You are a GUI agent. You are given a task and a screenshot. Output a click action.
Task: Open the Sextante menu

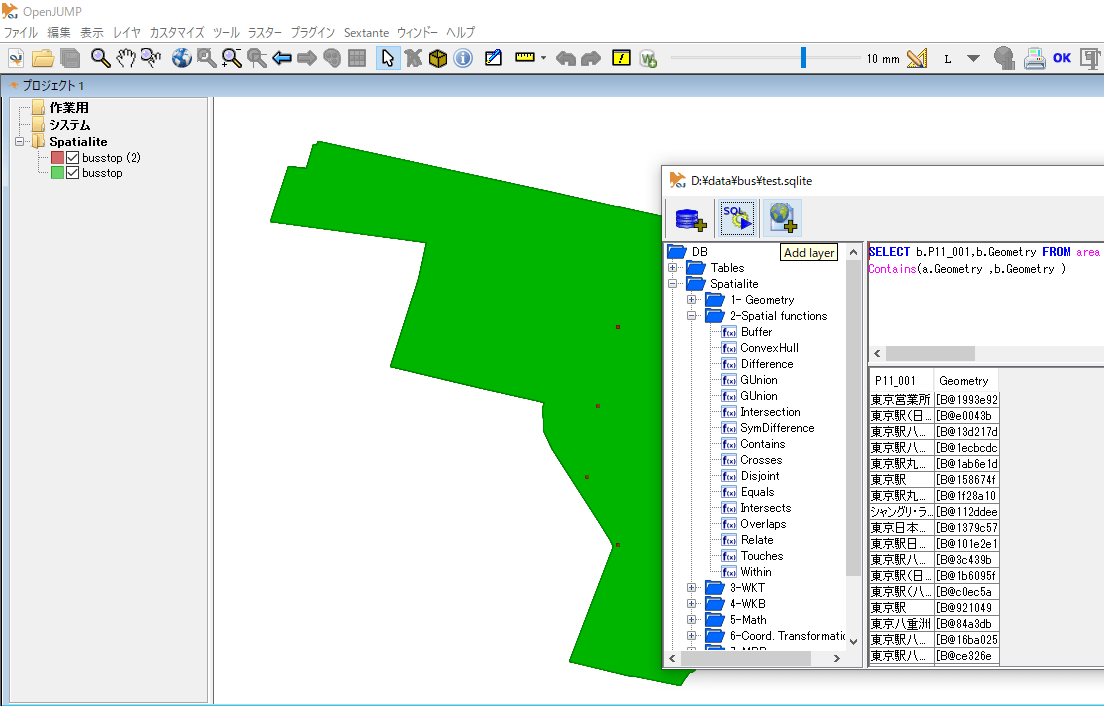tap(366, 32)
